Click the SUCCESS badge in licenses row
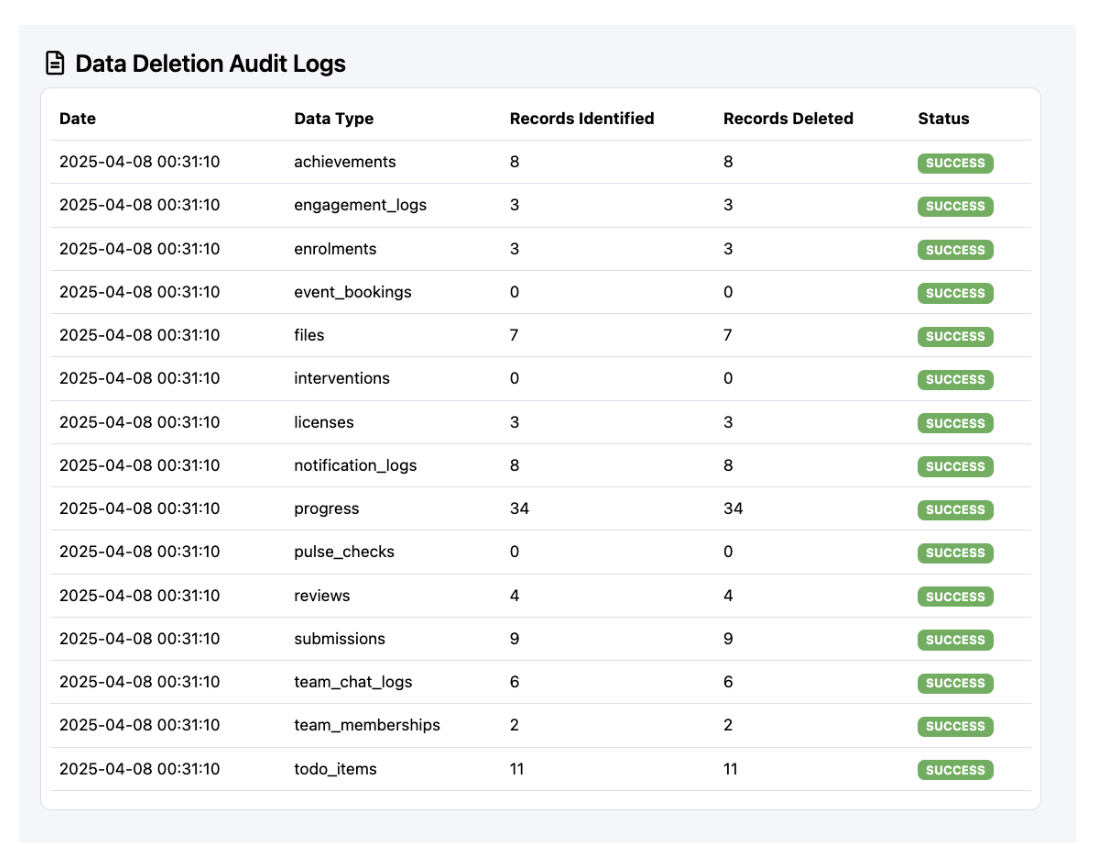Image resolution: width=1114 pixels, height=866 pixels. point(955,423)
